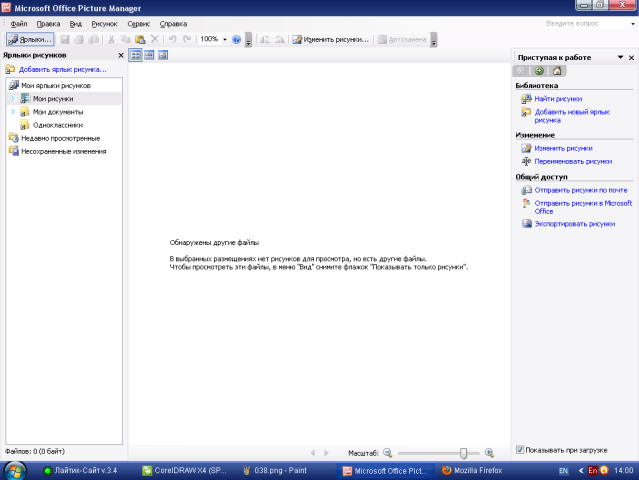Click the Cut scissors icon
639x480 pixels.
point(111,40)
